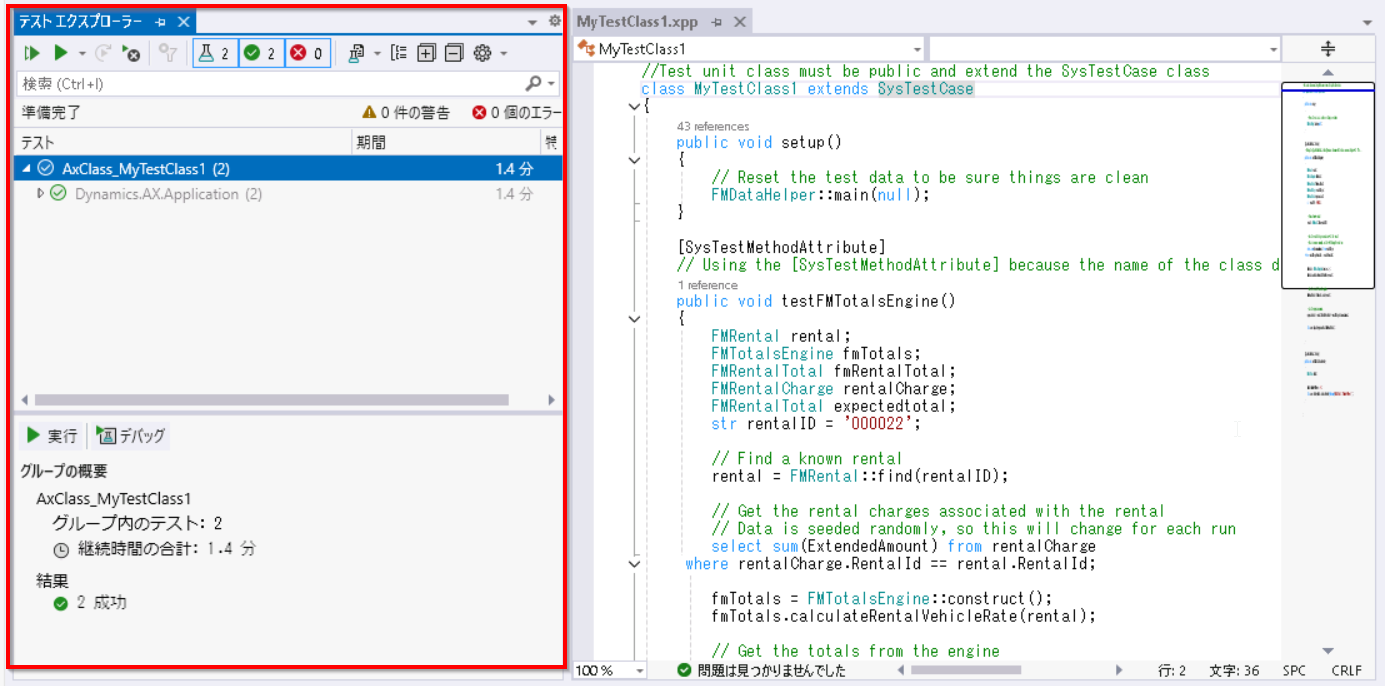
Task: Click the test list horizontal scrollbar
Action: pyautogui.click(x=271, y=400)
